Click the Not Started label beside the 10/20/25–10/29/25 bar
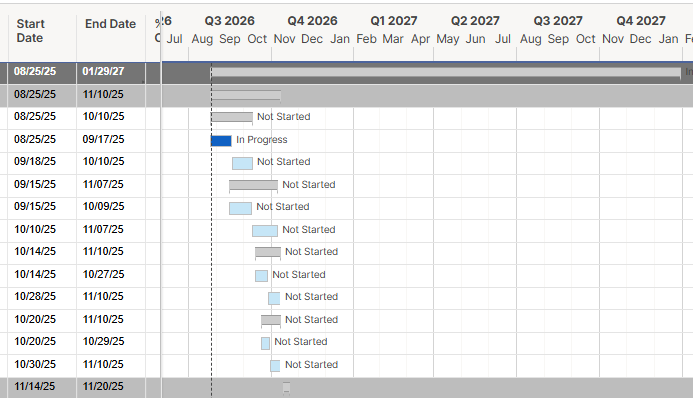 pos(301,341)
